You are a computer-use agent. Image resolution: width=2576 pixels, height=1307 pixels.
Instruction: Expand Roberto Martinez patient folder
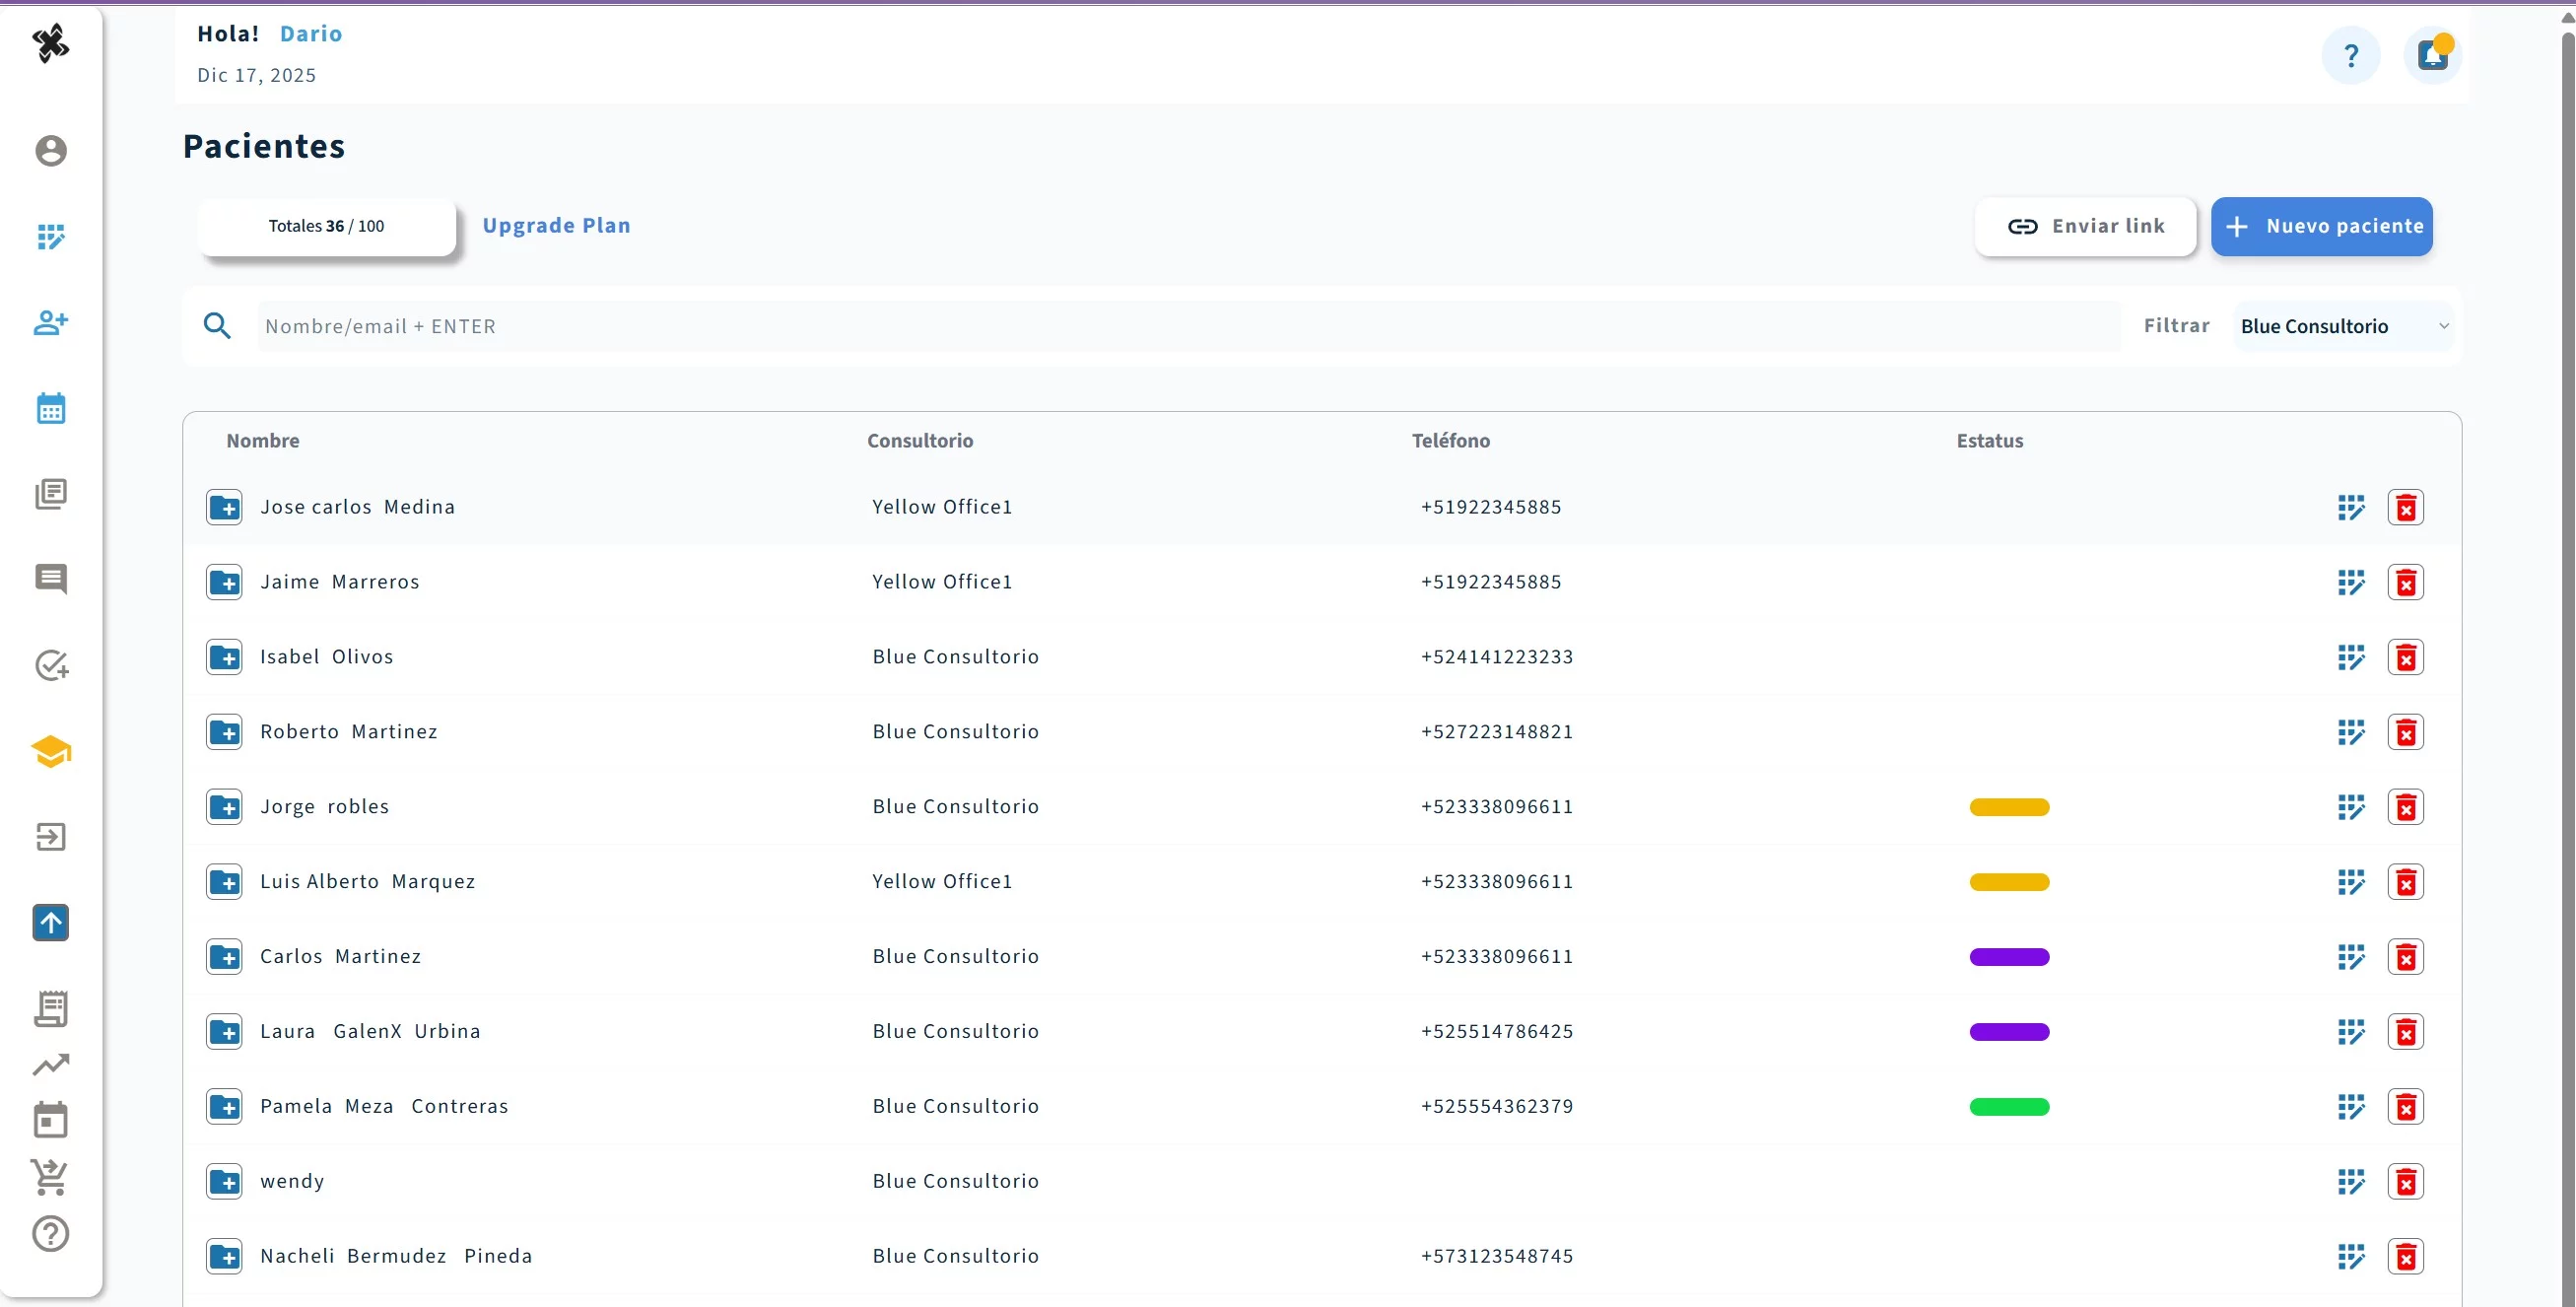tap(224, 732)
